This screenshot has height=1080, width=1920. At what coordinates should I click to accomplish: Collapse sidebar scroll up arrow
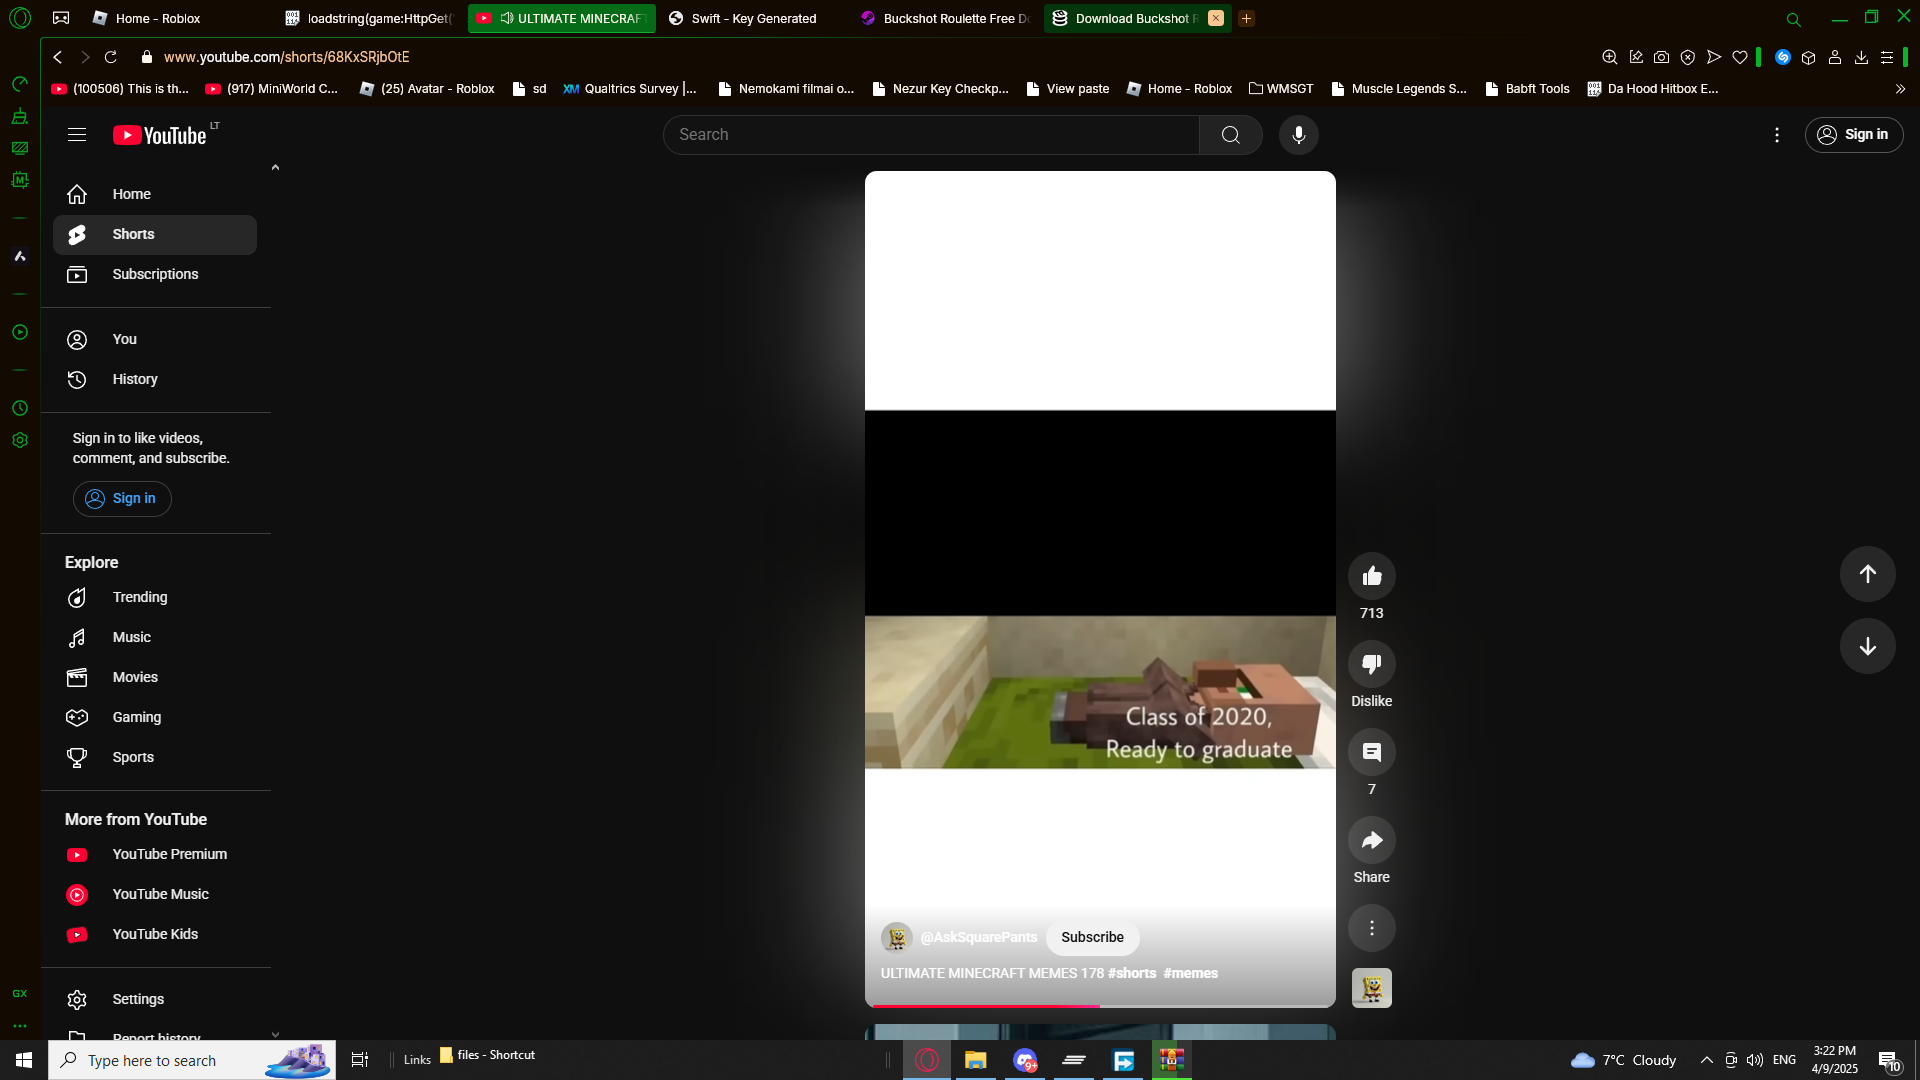pos(275,167)
